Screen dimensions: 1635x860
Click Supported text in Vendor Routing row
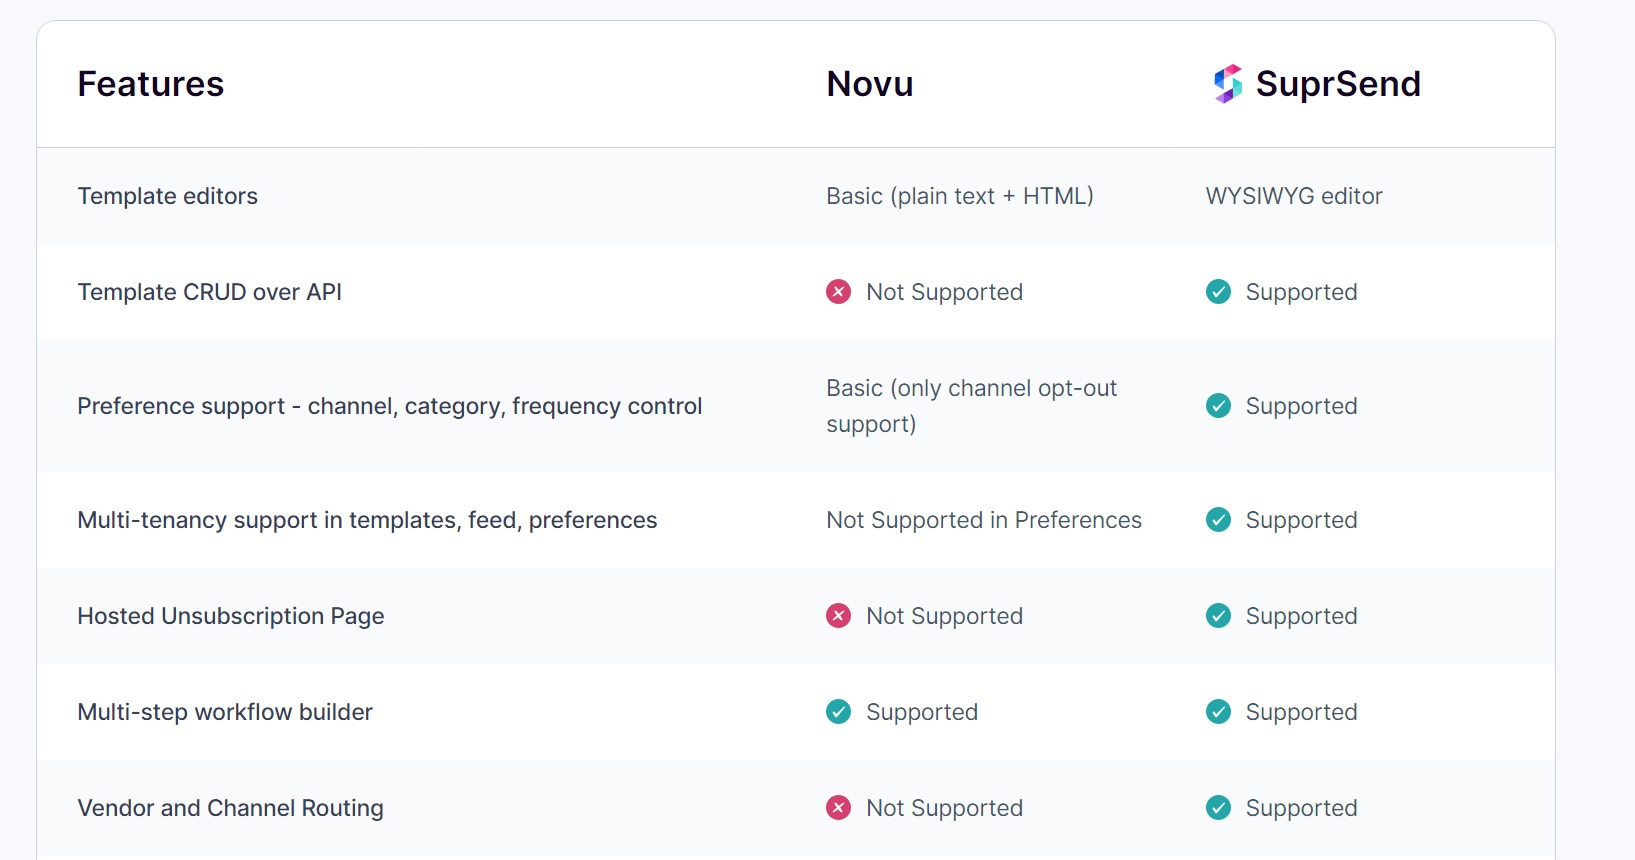click(x=1302, y=808)
